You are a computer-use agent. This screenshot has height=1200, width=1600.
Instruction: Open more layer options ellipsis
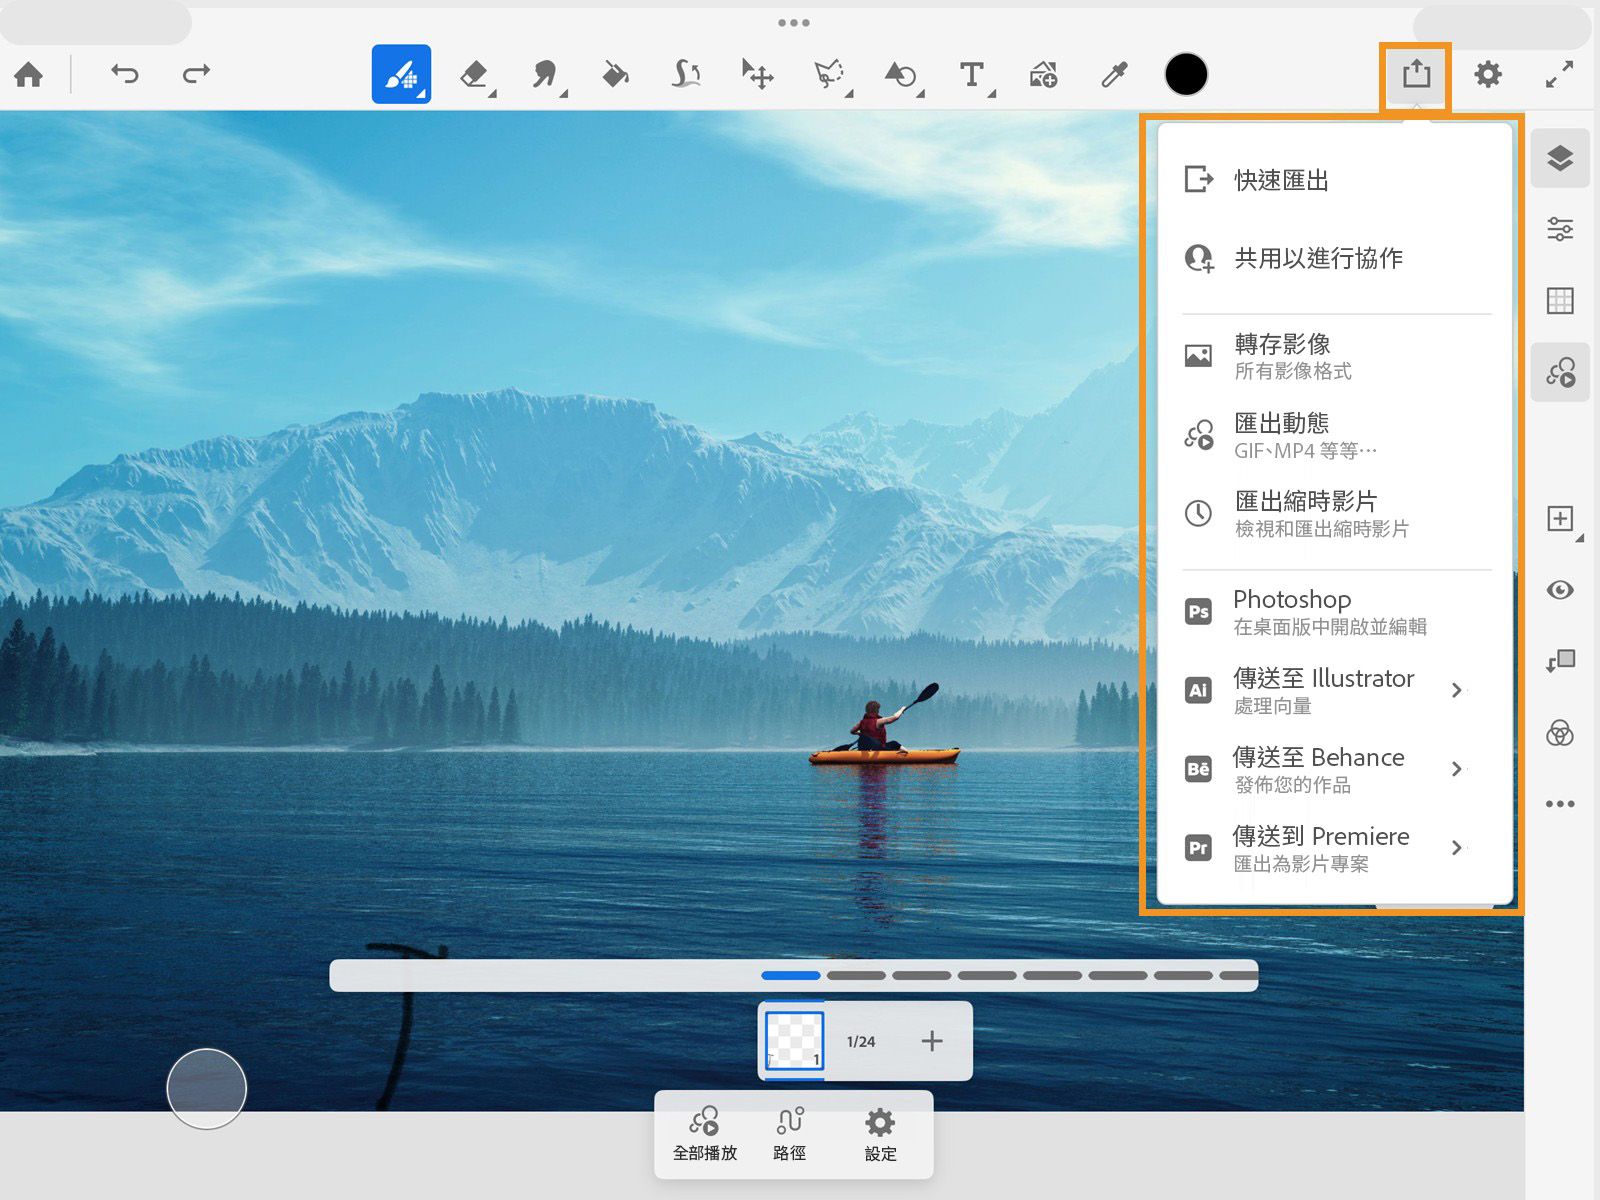coord(1560,804)
